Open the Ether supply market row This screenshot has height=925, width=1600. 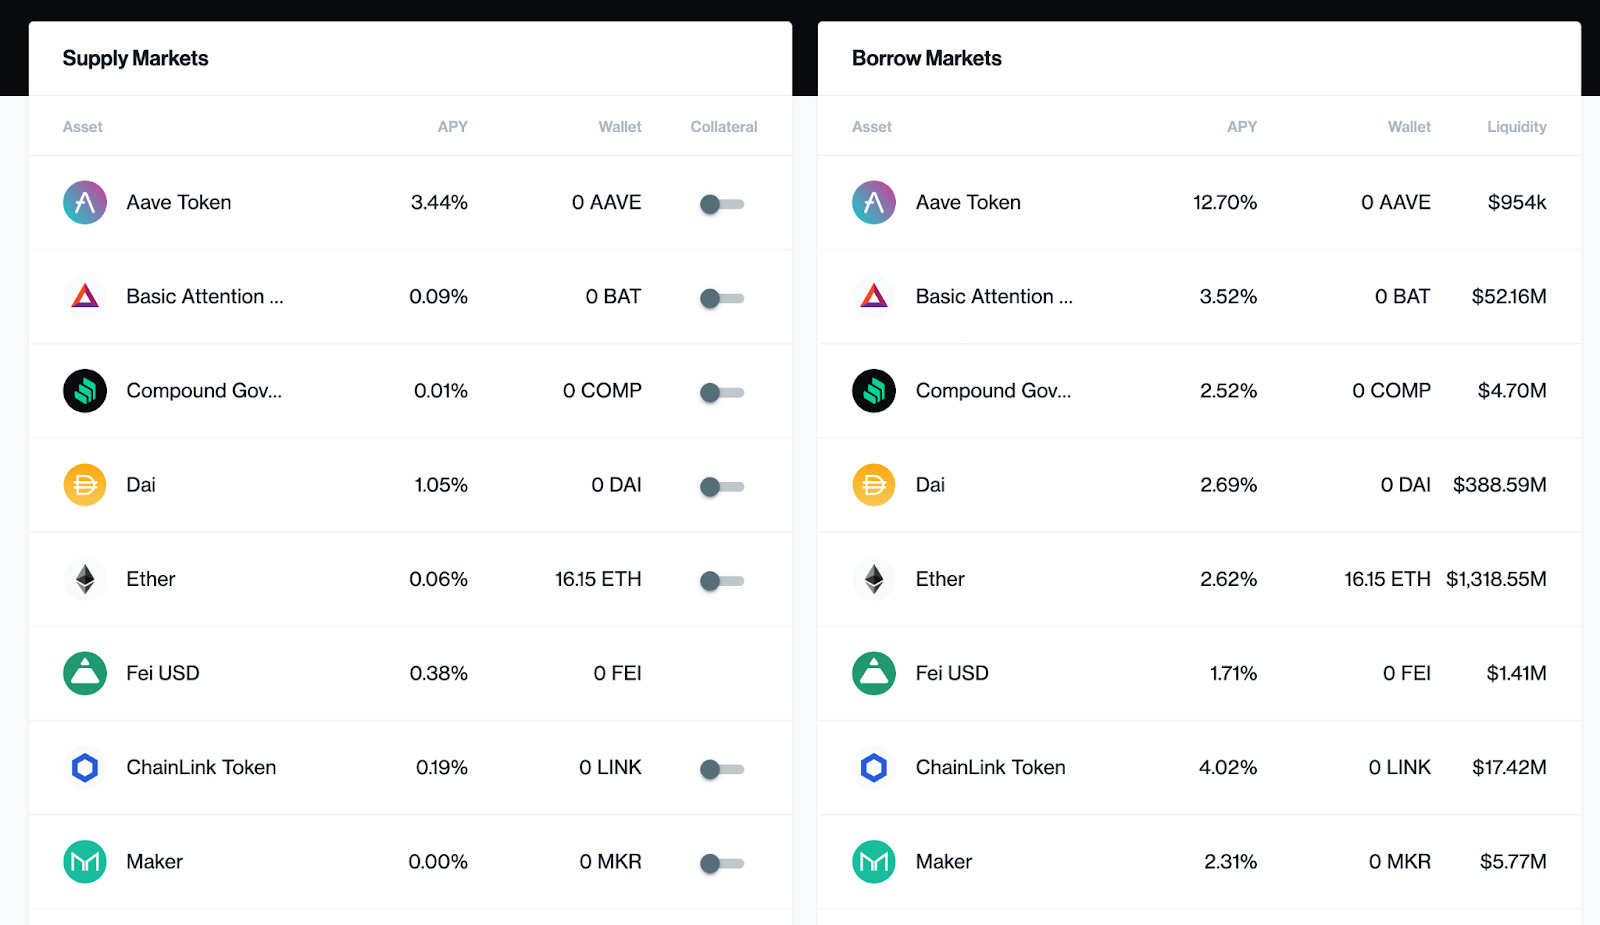pyautogui.click(x=400, y=579)
